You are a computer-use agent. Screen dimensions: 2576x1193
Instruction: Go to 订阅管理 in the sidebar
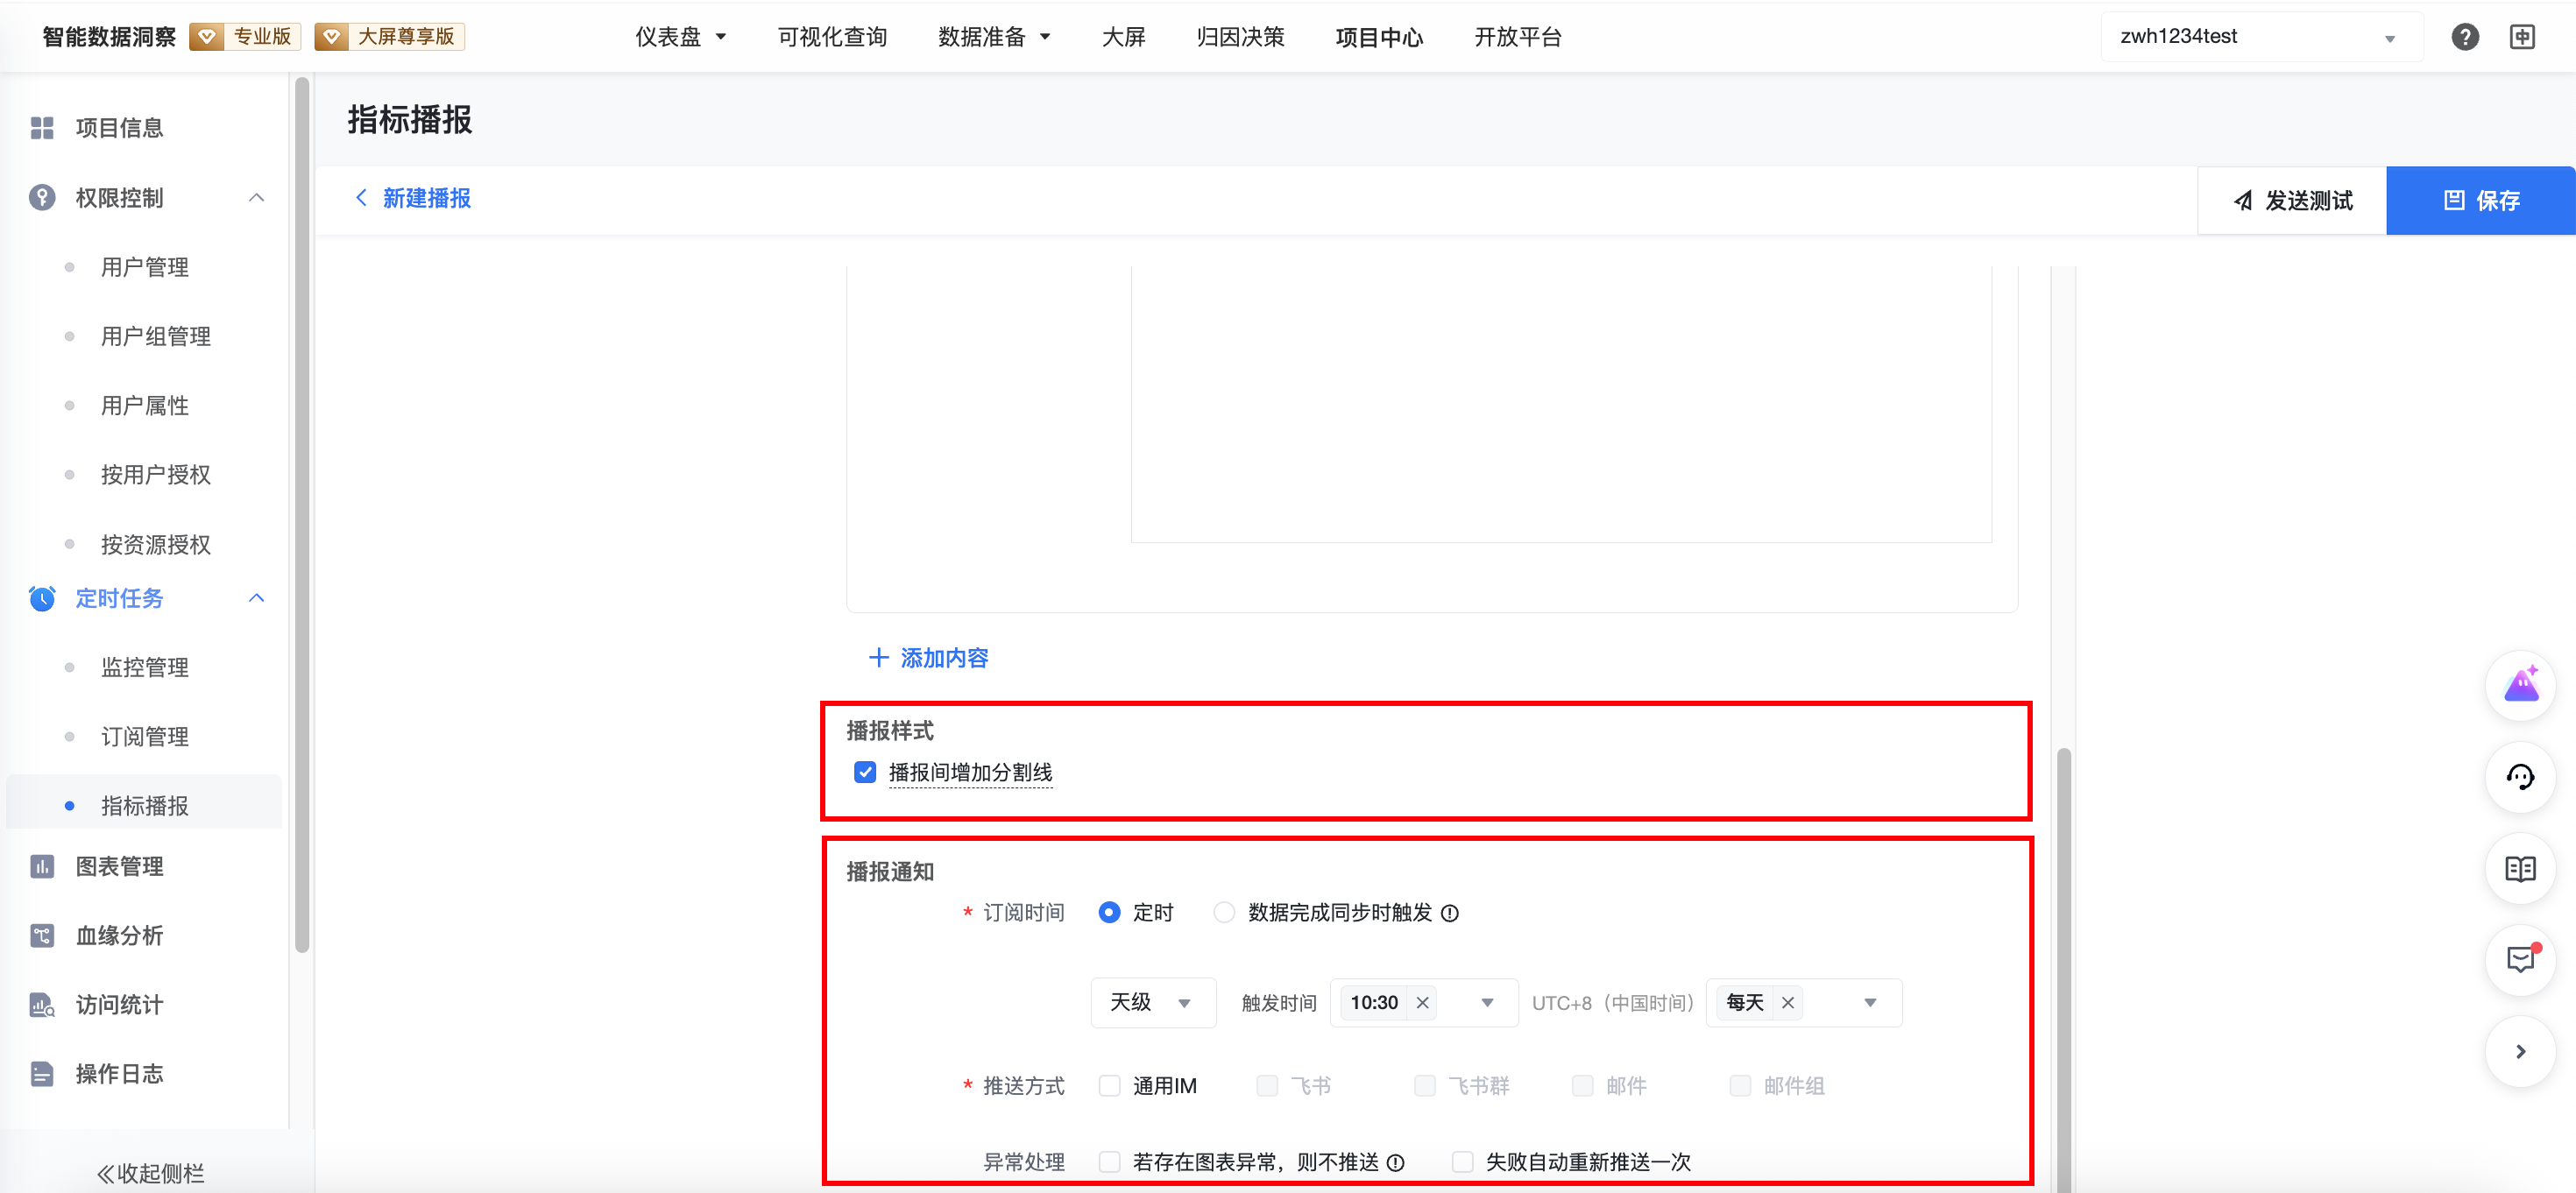click(x=145, y=737)
